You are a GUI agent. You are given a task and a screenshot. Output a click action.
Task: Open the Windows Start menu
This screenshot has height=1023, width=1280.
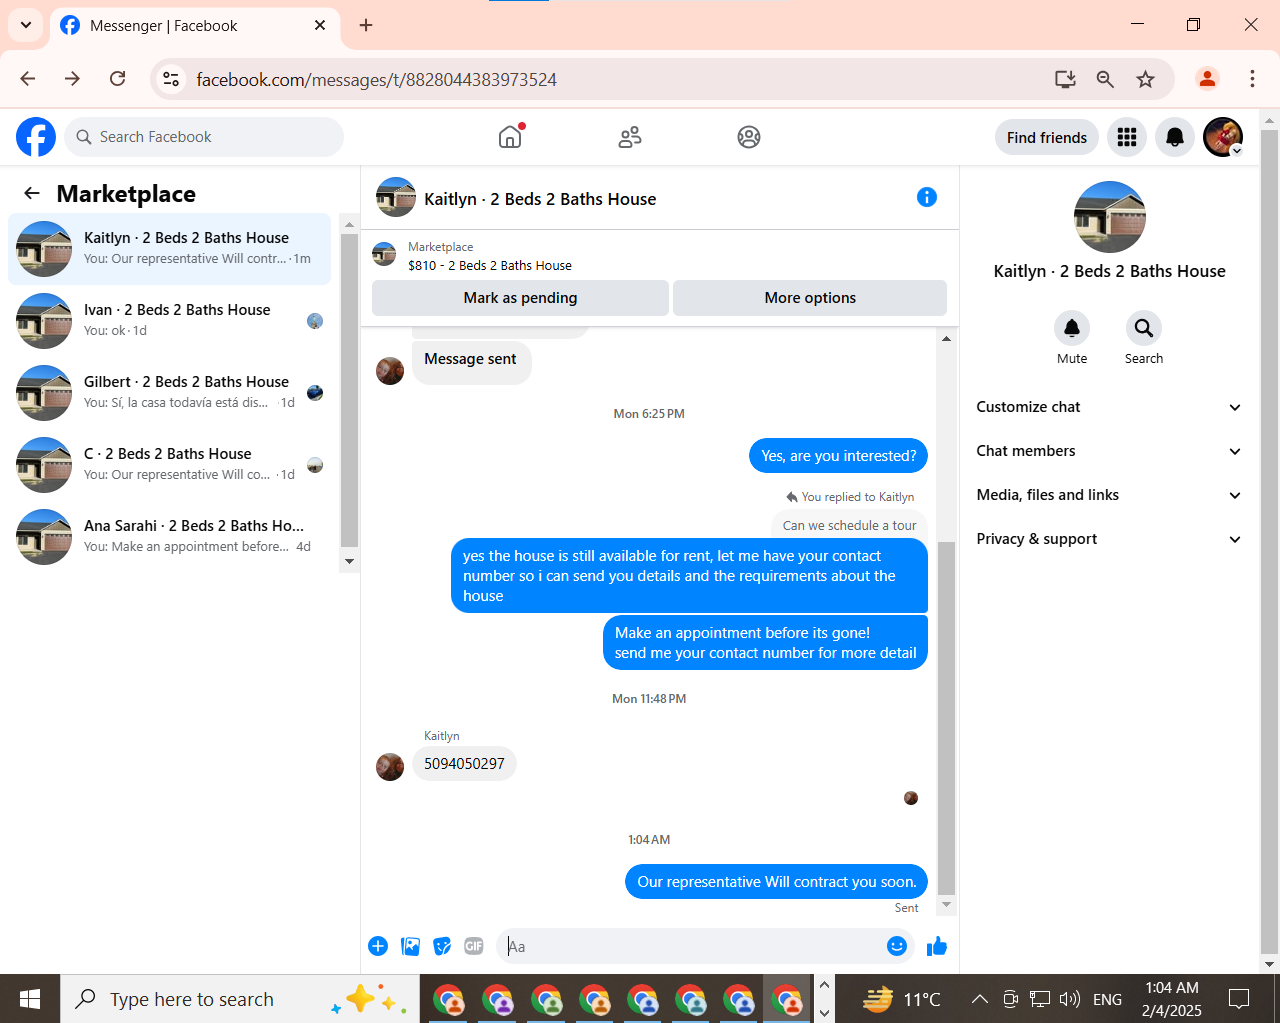point(30,999)
